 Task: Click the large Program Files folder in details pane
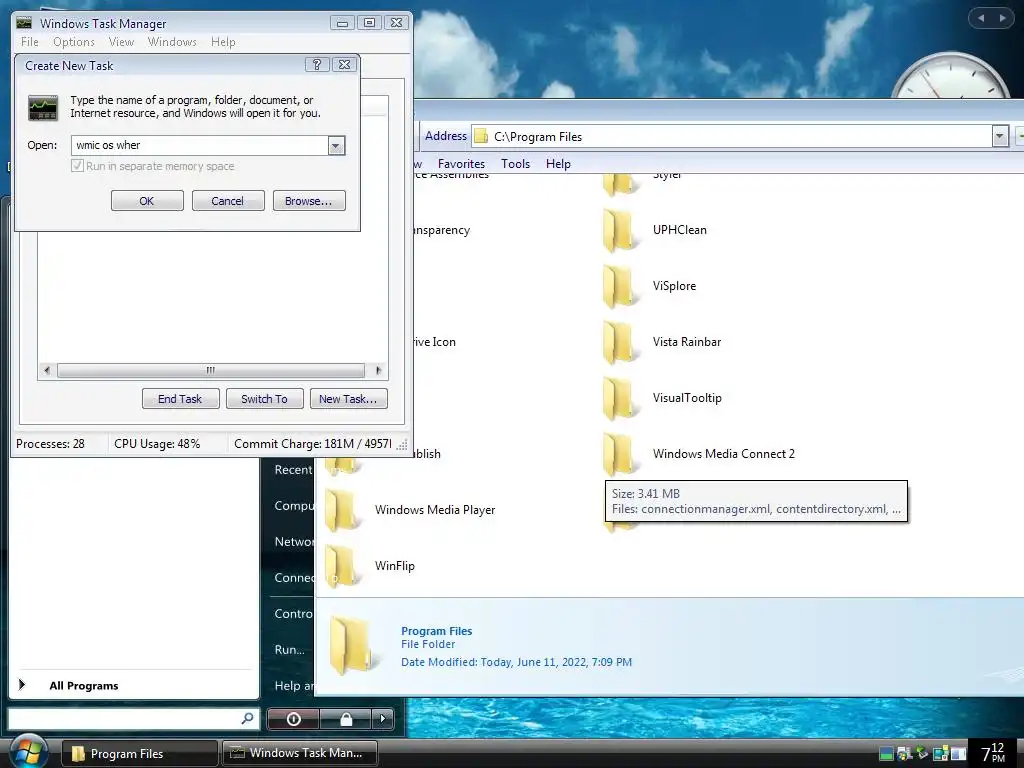coord(353,645)
